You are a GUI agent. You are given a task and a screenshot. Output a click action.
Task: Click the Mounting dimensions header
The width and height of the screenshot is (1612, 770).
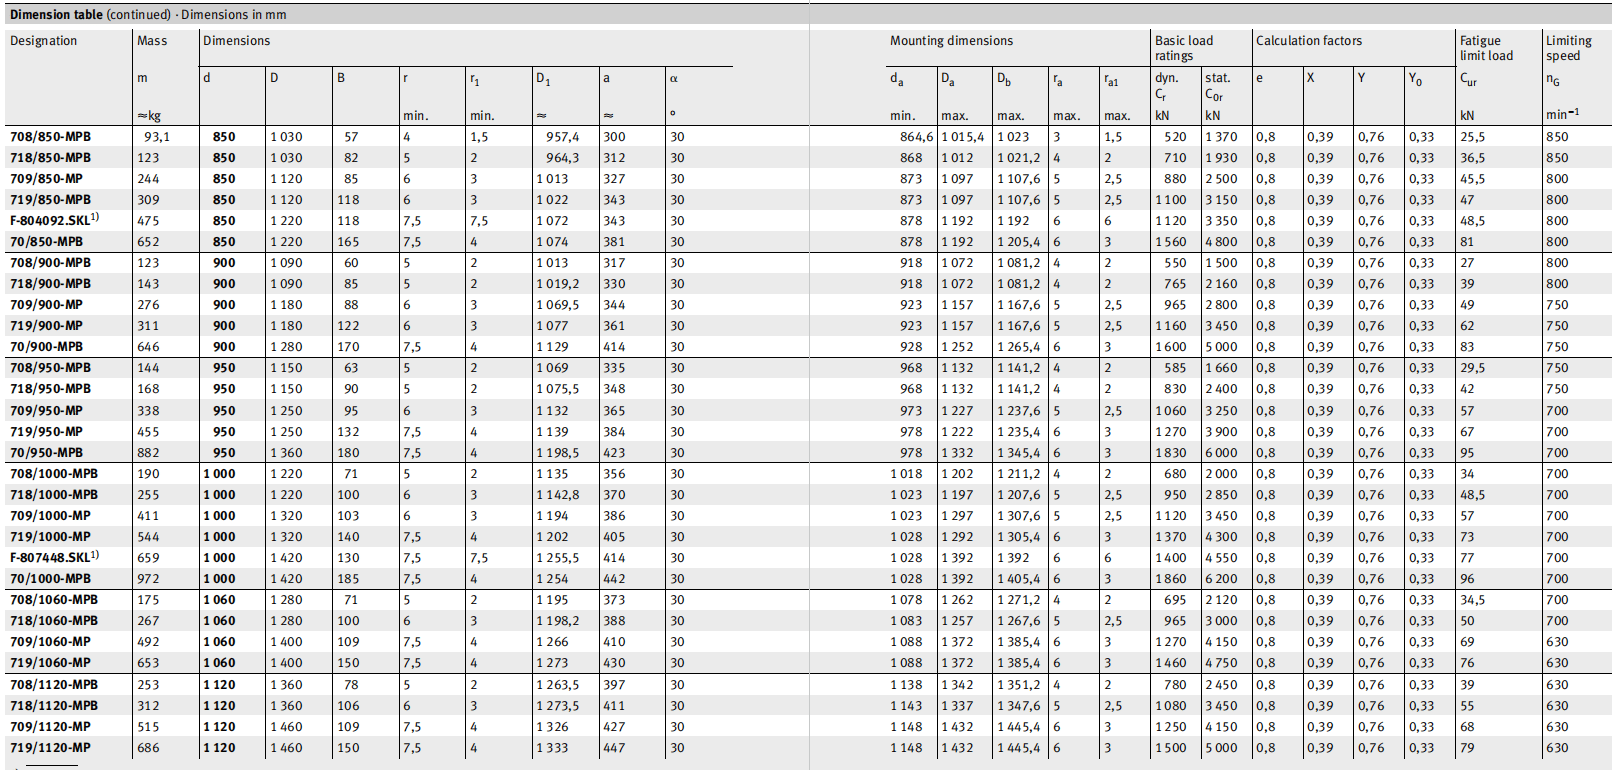(951, 41)
